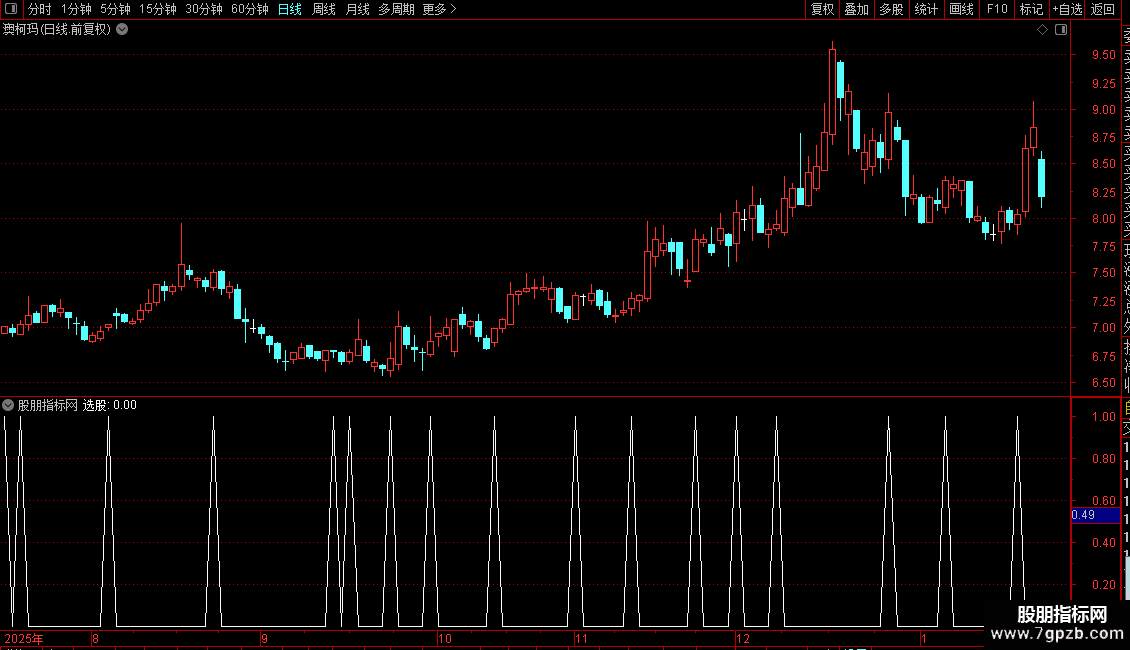Image resolution: width=1130 pixels, height=650 pixels.
Task: Switch to 月线 monthly chart
Action: click(357, 9)
